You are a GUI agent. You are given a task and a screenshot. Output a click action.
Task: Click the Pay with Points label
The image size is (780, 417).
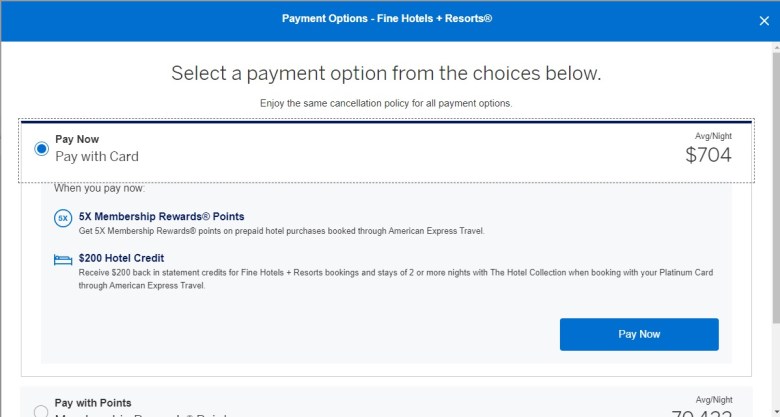tap(93, 403)
